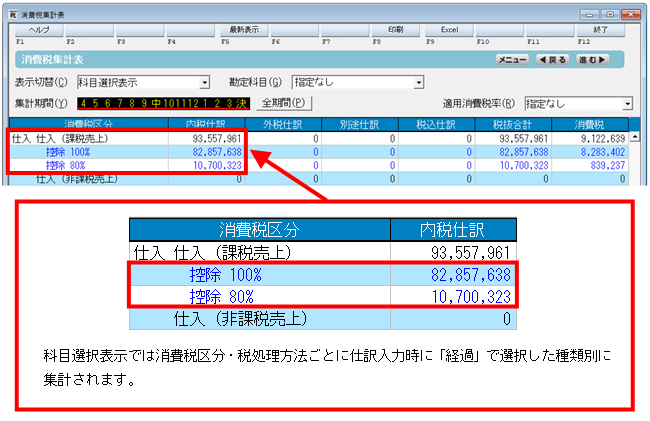Click the 消費税 column header
The width and height of the screenshot is (650, 421).
(590, 124)
